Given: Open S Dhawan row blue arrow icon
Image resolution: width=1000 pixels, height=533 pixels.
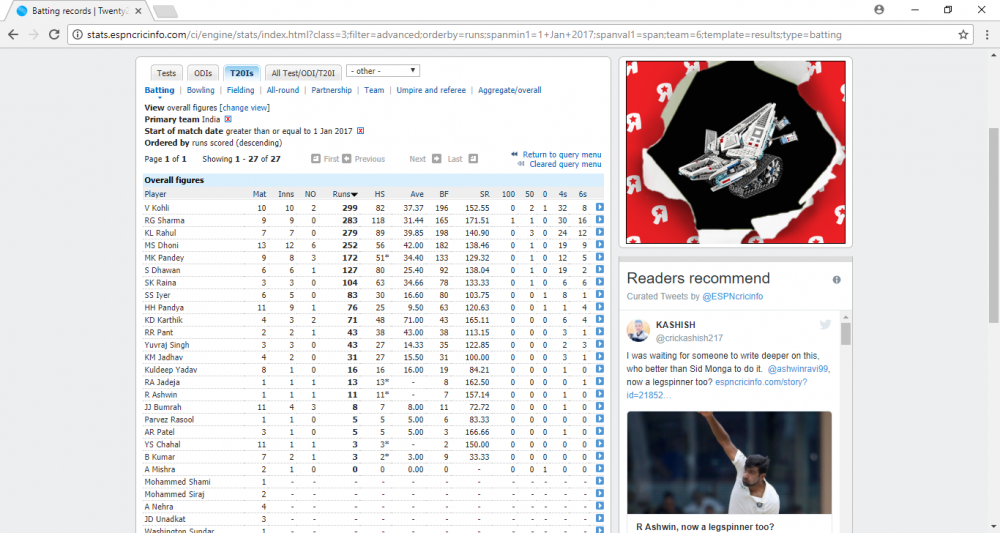Looking at the screenshot, I should (599, 270).
